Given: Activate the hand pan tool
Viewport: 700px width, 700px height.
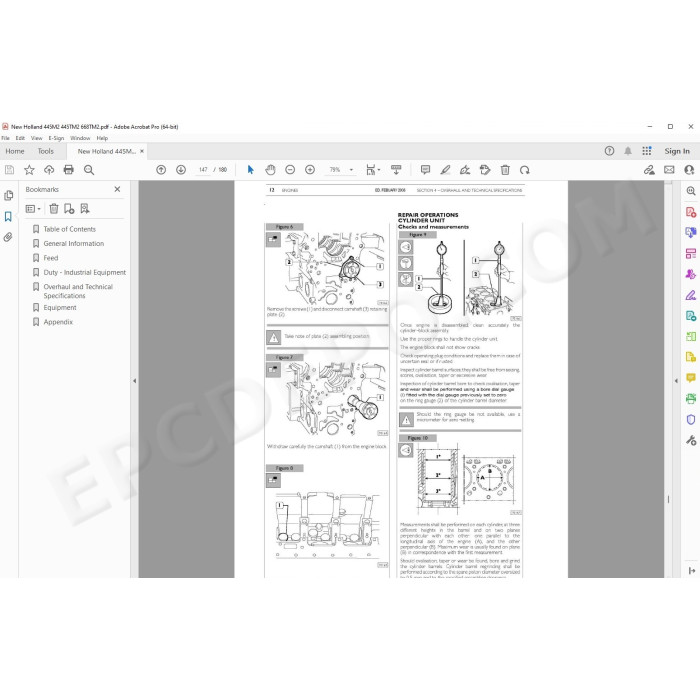Looking at the screenshot, I should coord(270,170).
